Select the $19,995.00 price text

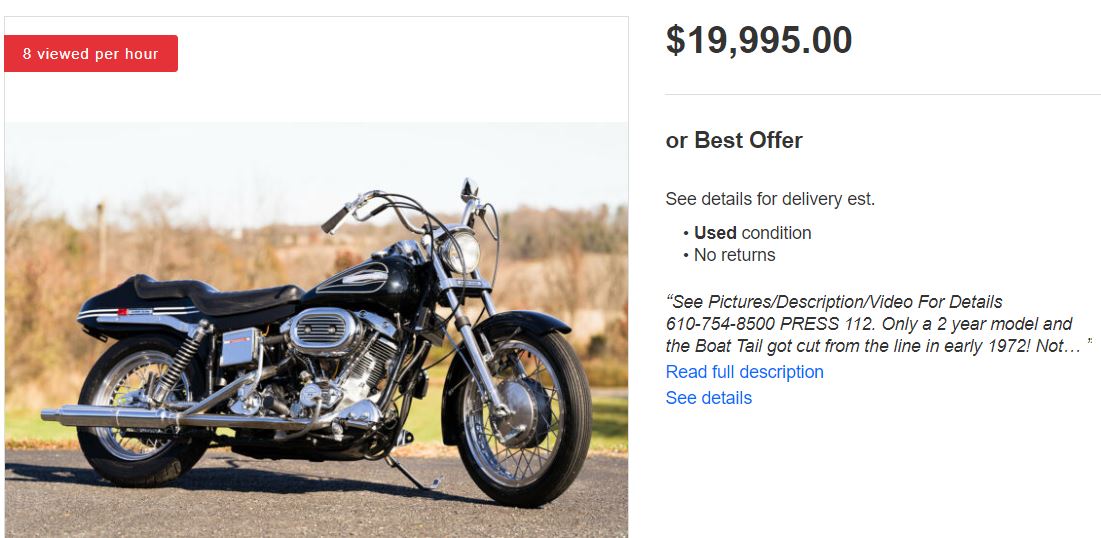coord(758,41)
